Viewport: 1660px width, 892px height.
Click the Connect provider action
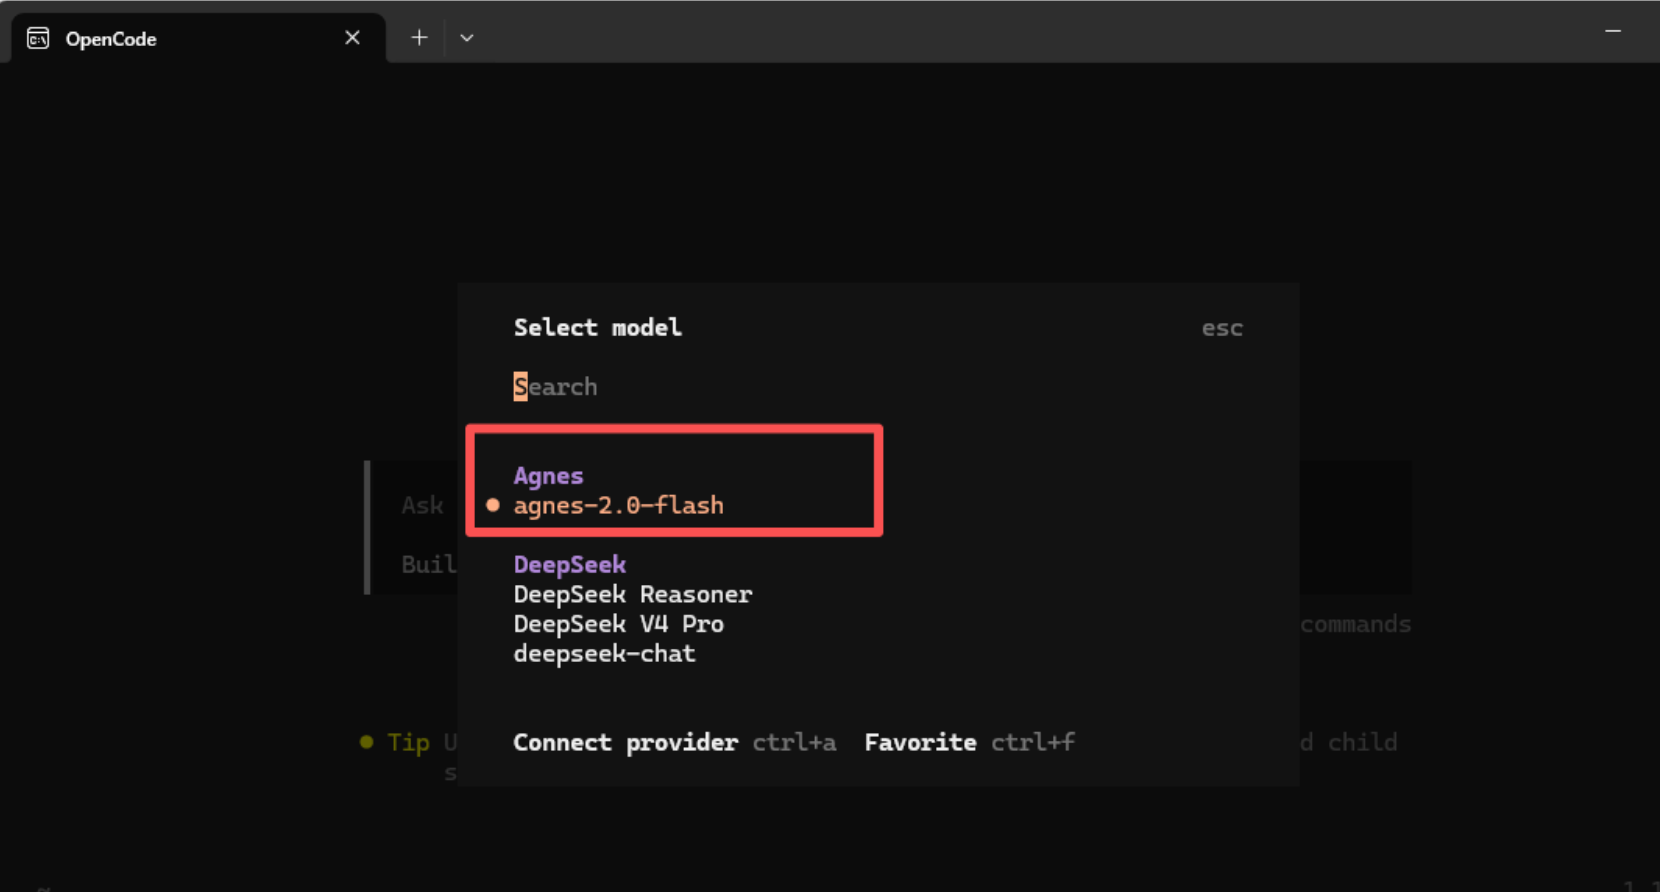(625, 742)
